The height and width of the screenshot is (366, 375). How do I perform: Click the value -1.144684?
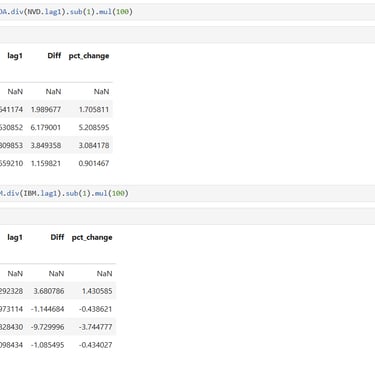(47, 309)
